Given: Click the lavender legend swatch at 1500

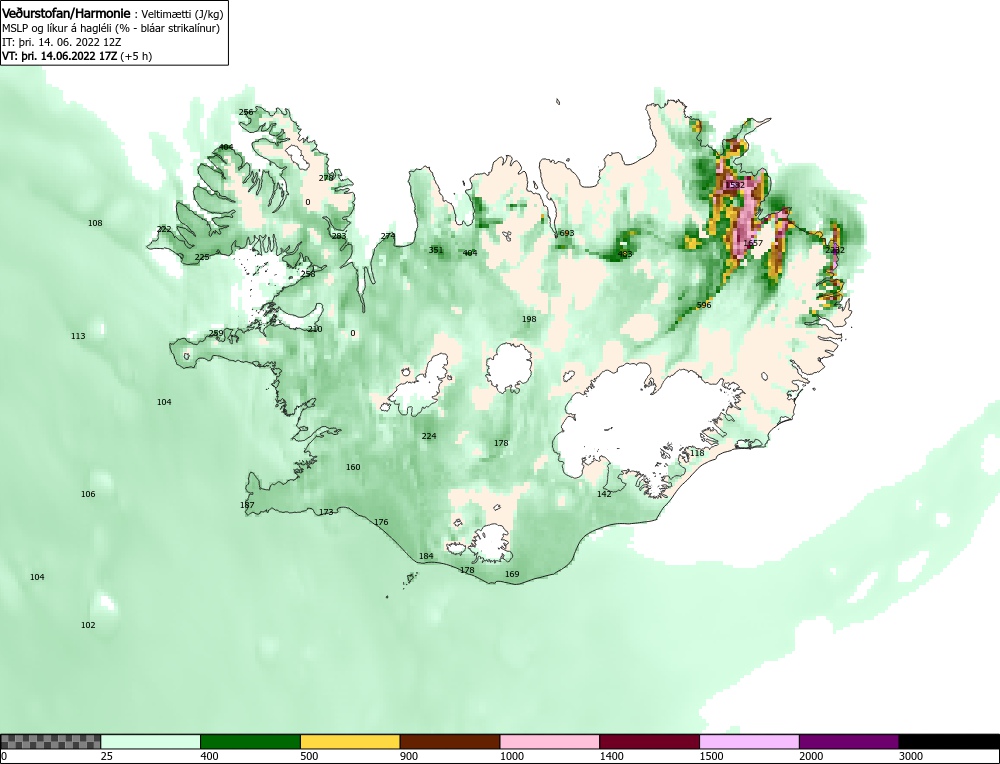Looking at the screenshot, I should 749,742.
